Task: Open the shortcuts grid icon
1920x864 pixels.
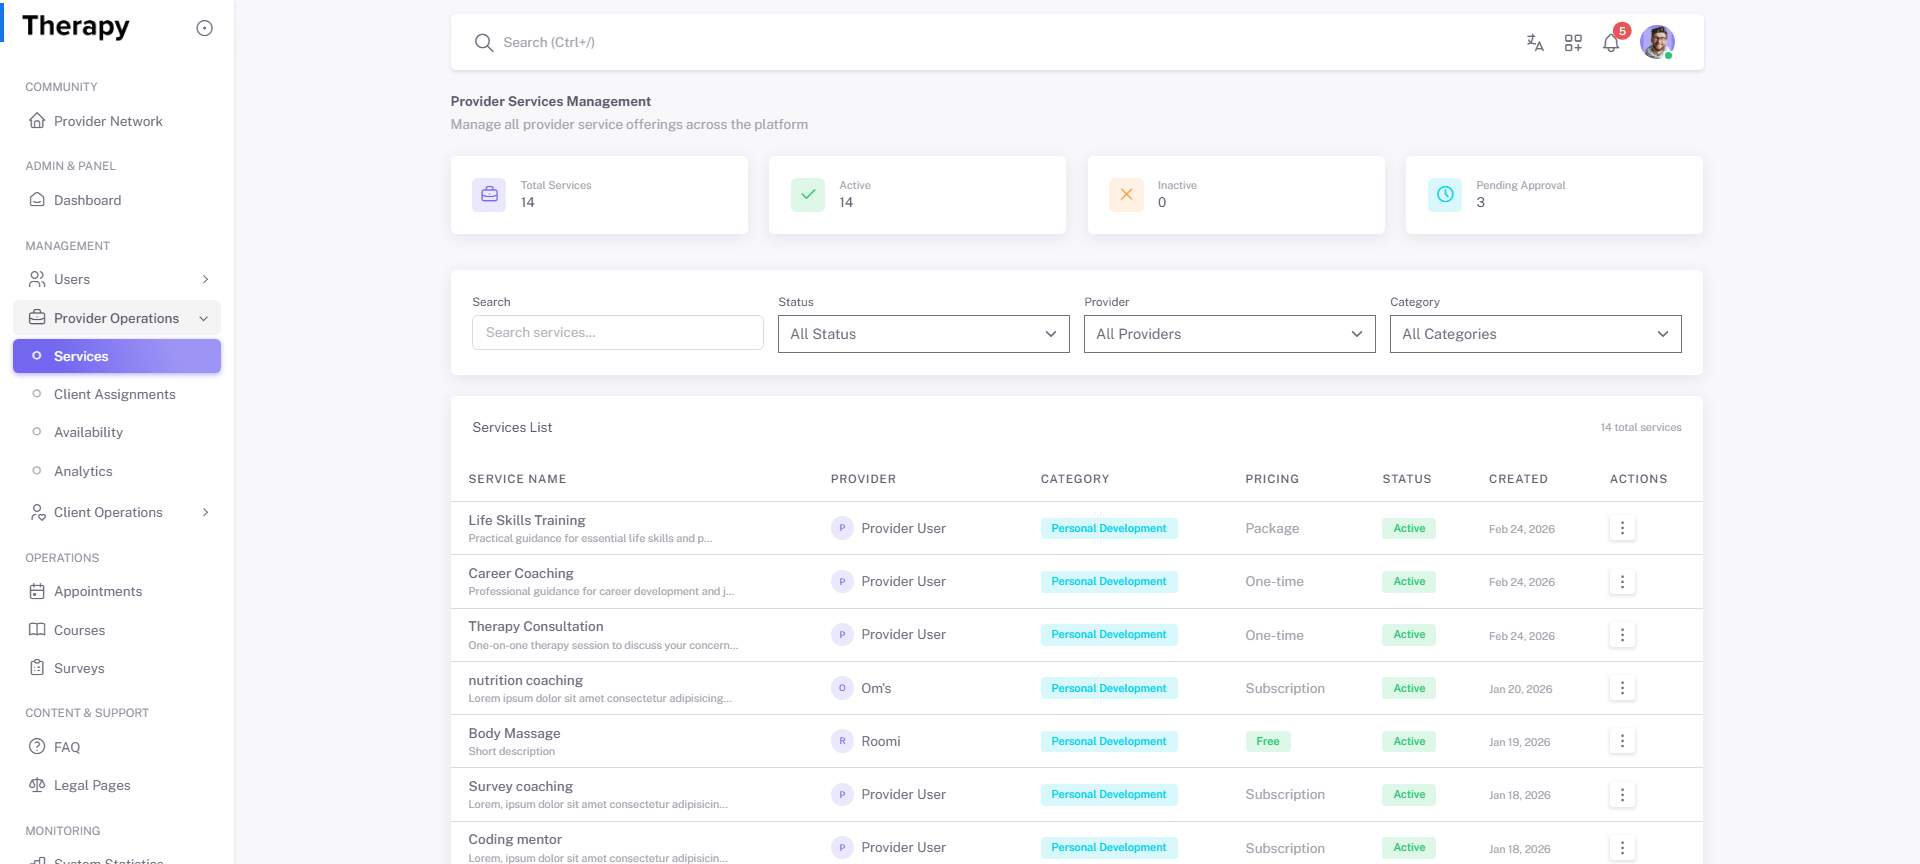Action: [1573, 42]
